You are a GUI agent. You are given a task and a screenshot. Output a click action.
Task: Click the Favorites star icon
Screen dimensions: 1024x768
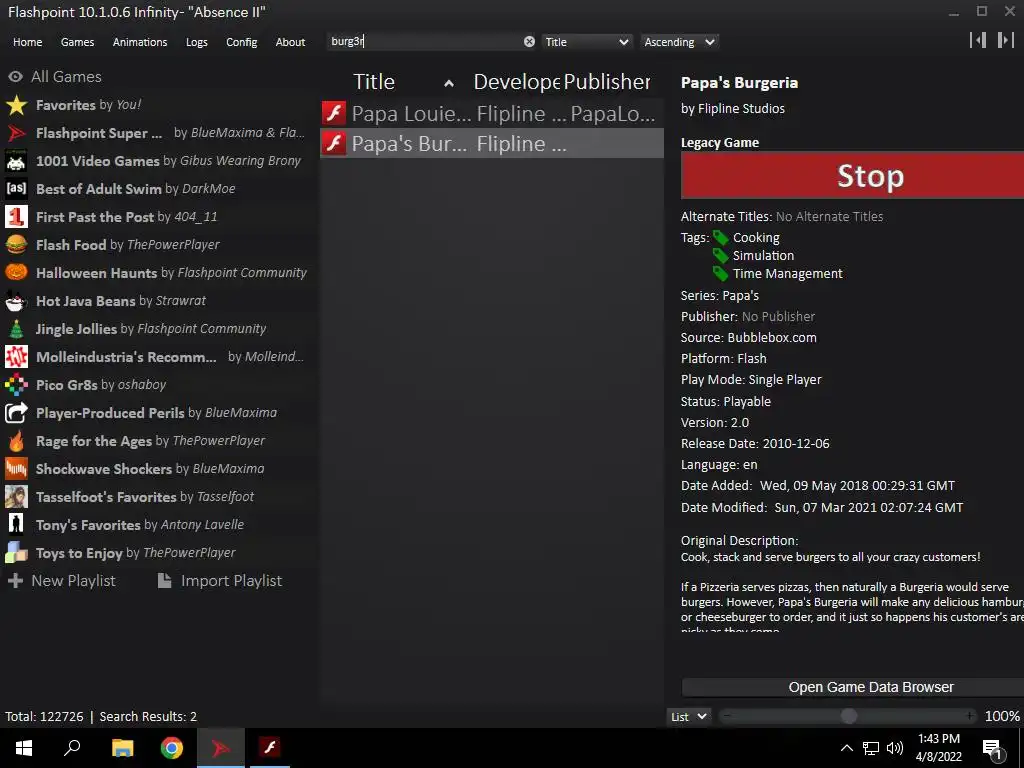point(16,105)
